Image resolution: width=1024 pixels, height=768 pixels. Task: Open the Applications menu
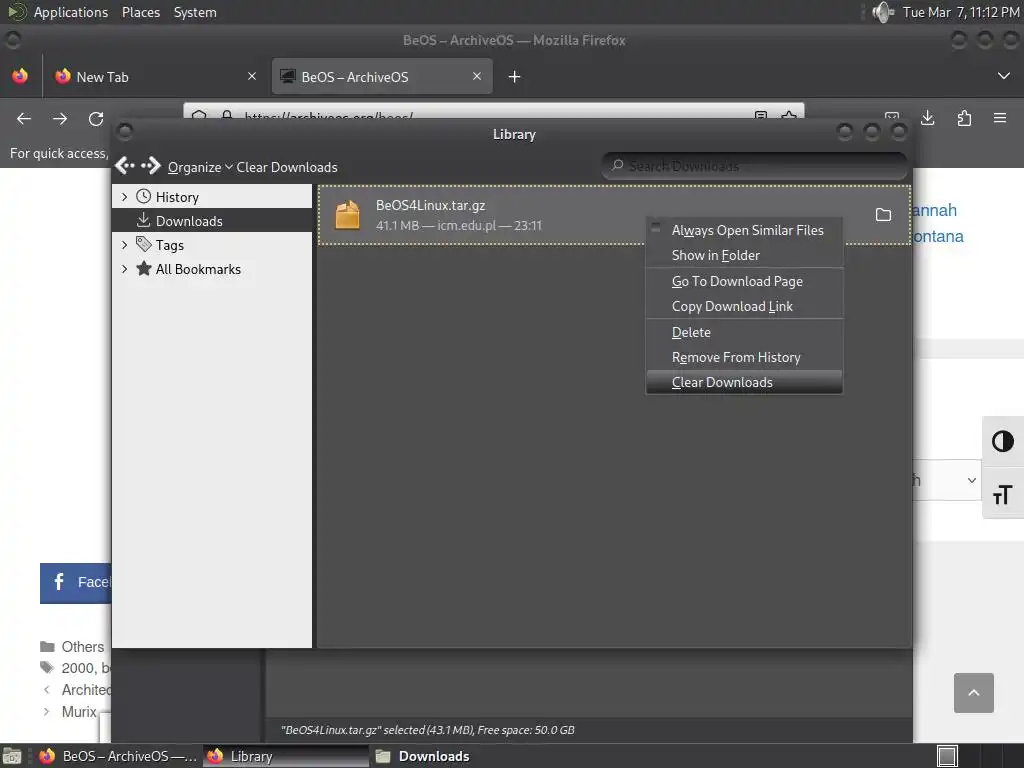[71, 12]
